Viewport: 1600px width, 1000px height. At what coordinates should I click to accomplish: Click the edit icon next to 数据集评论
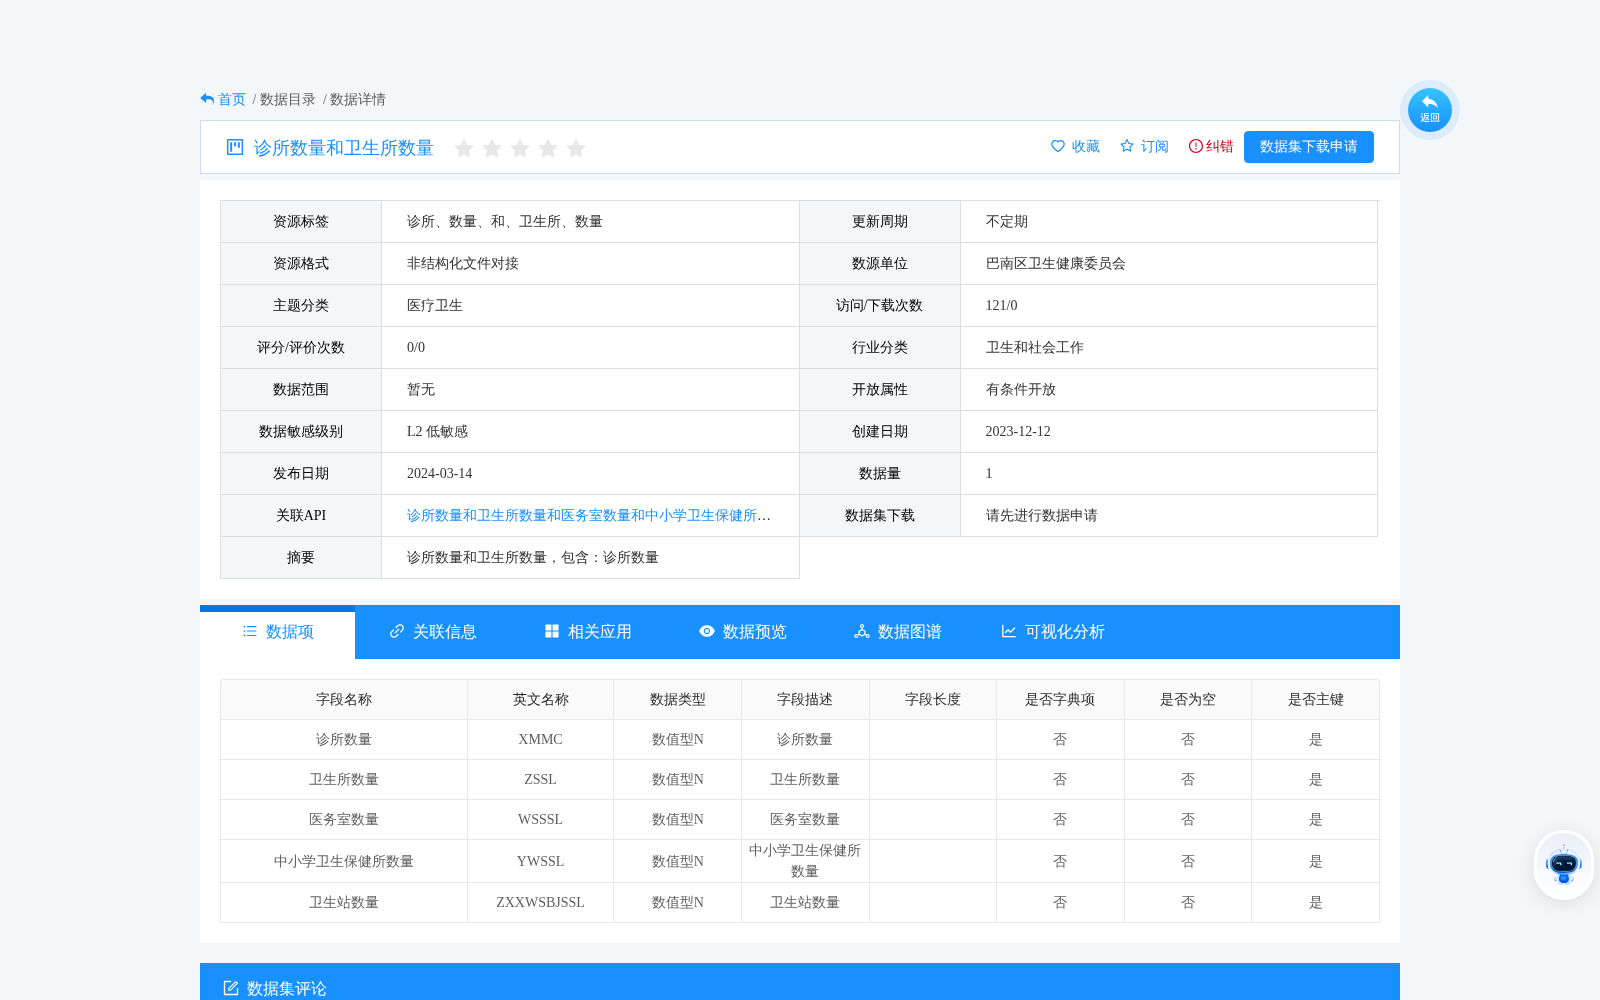(230, 988)
